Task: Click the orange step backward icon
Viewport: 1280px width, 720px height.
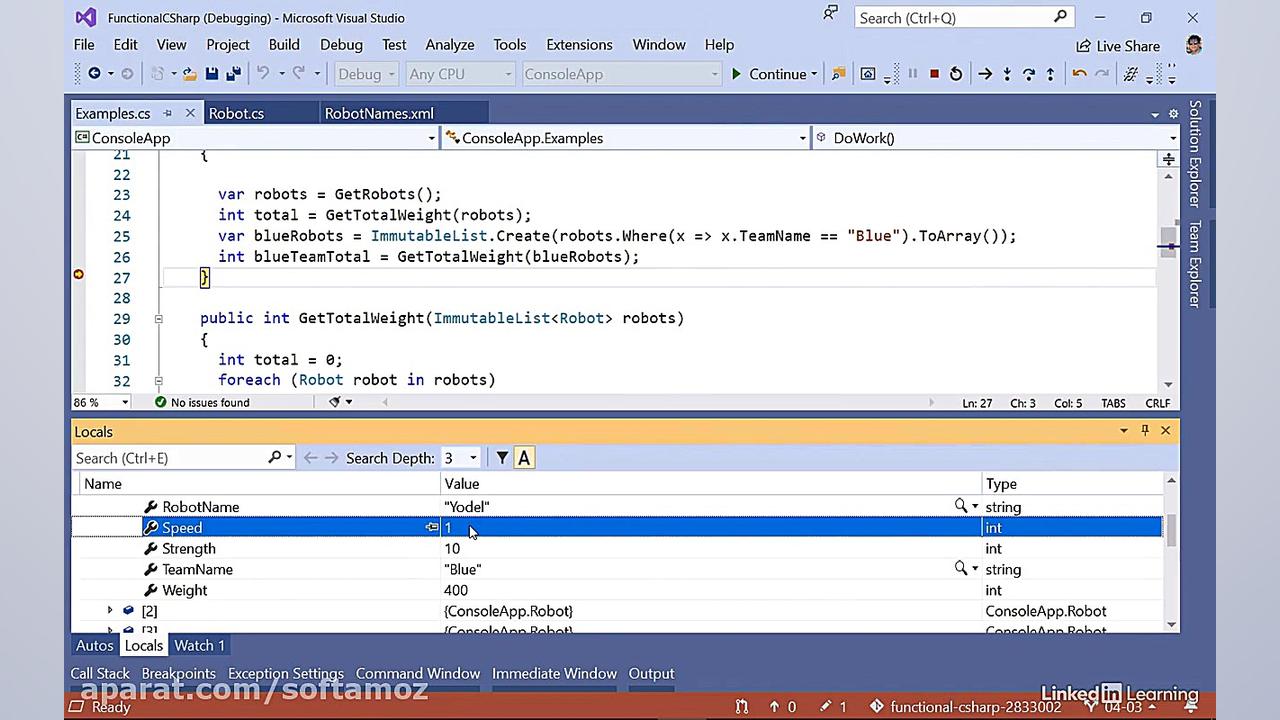Action: point(1079,74)
